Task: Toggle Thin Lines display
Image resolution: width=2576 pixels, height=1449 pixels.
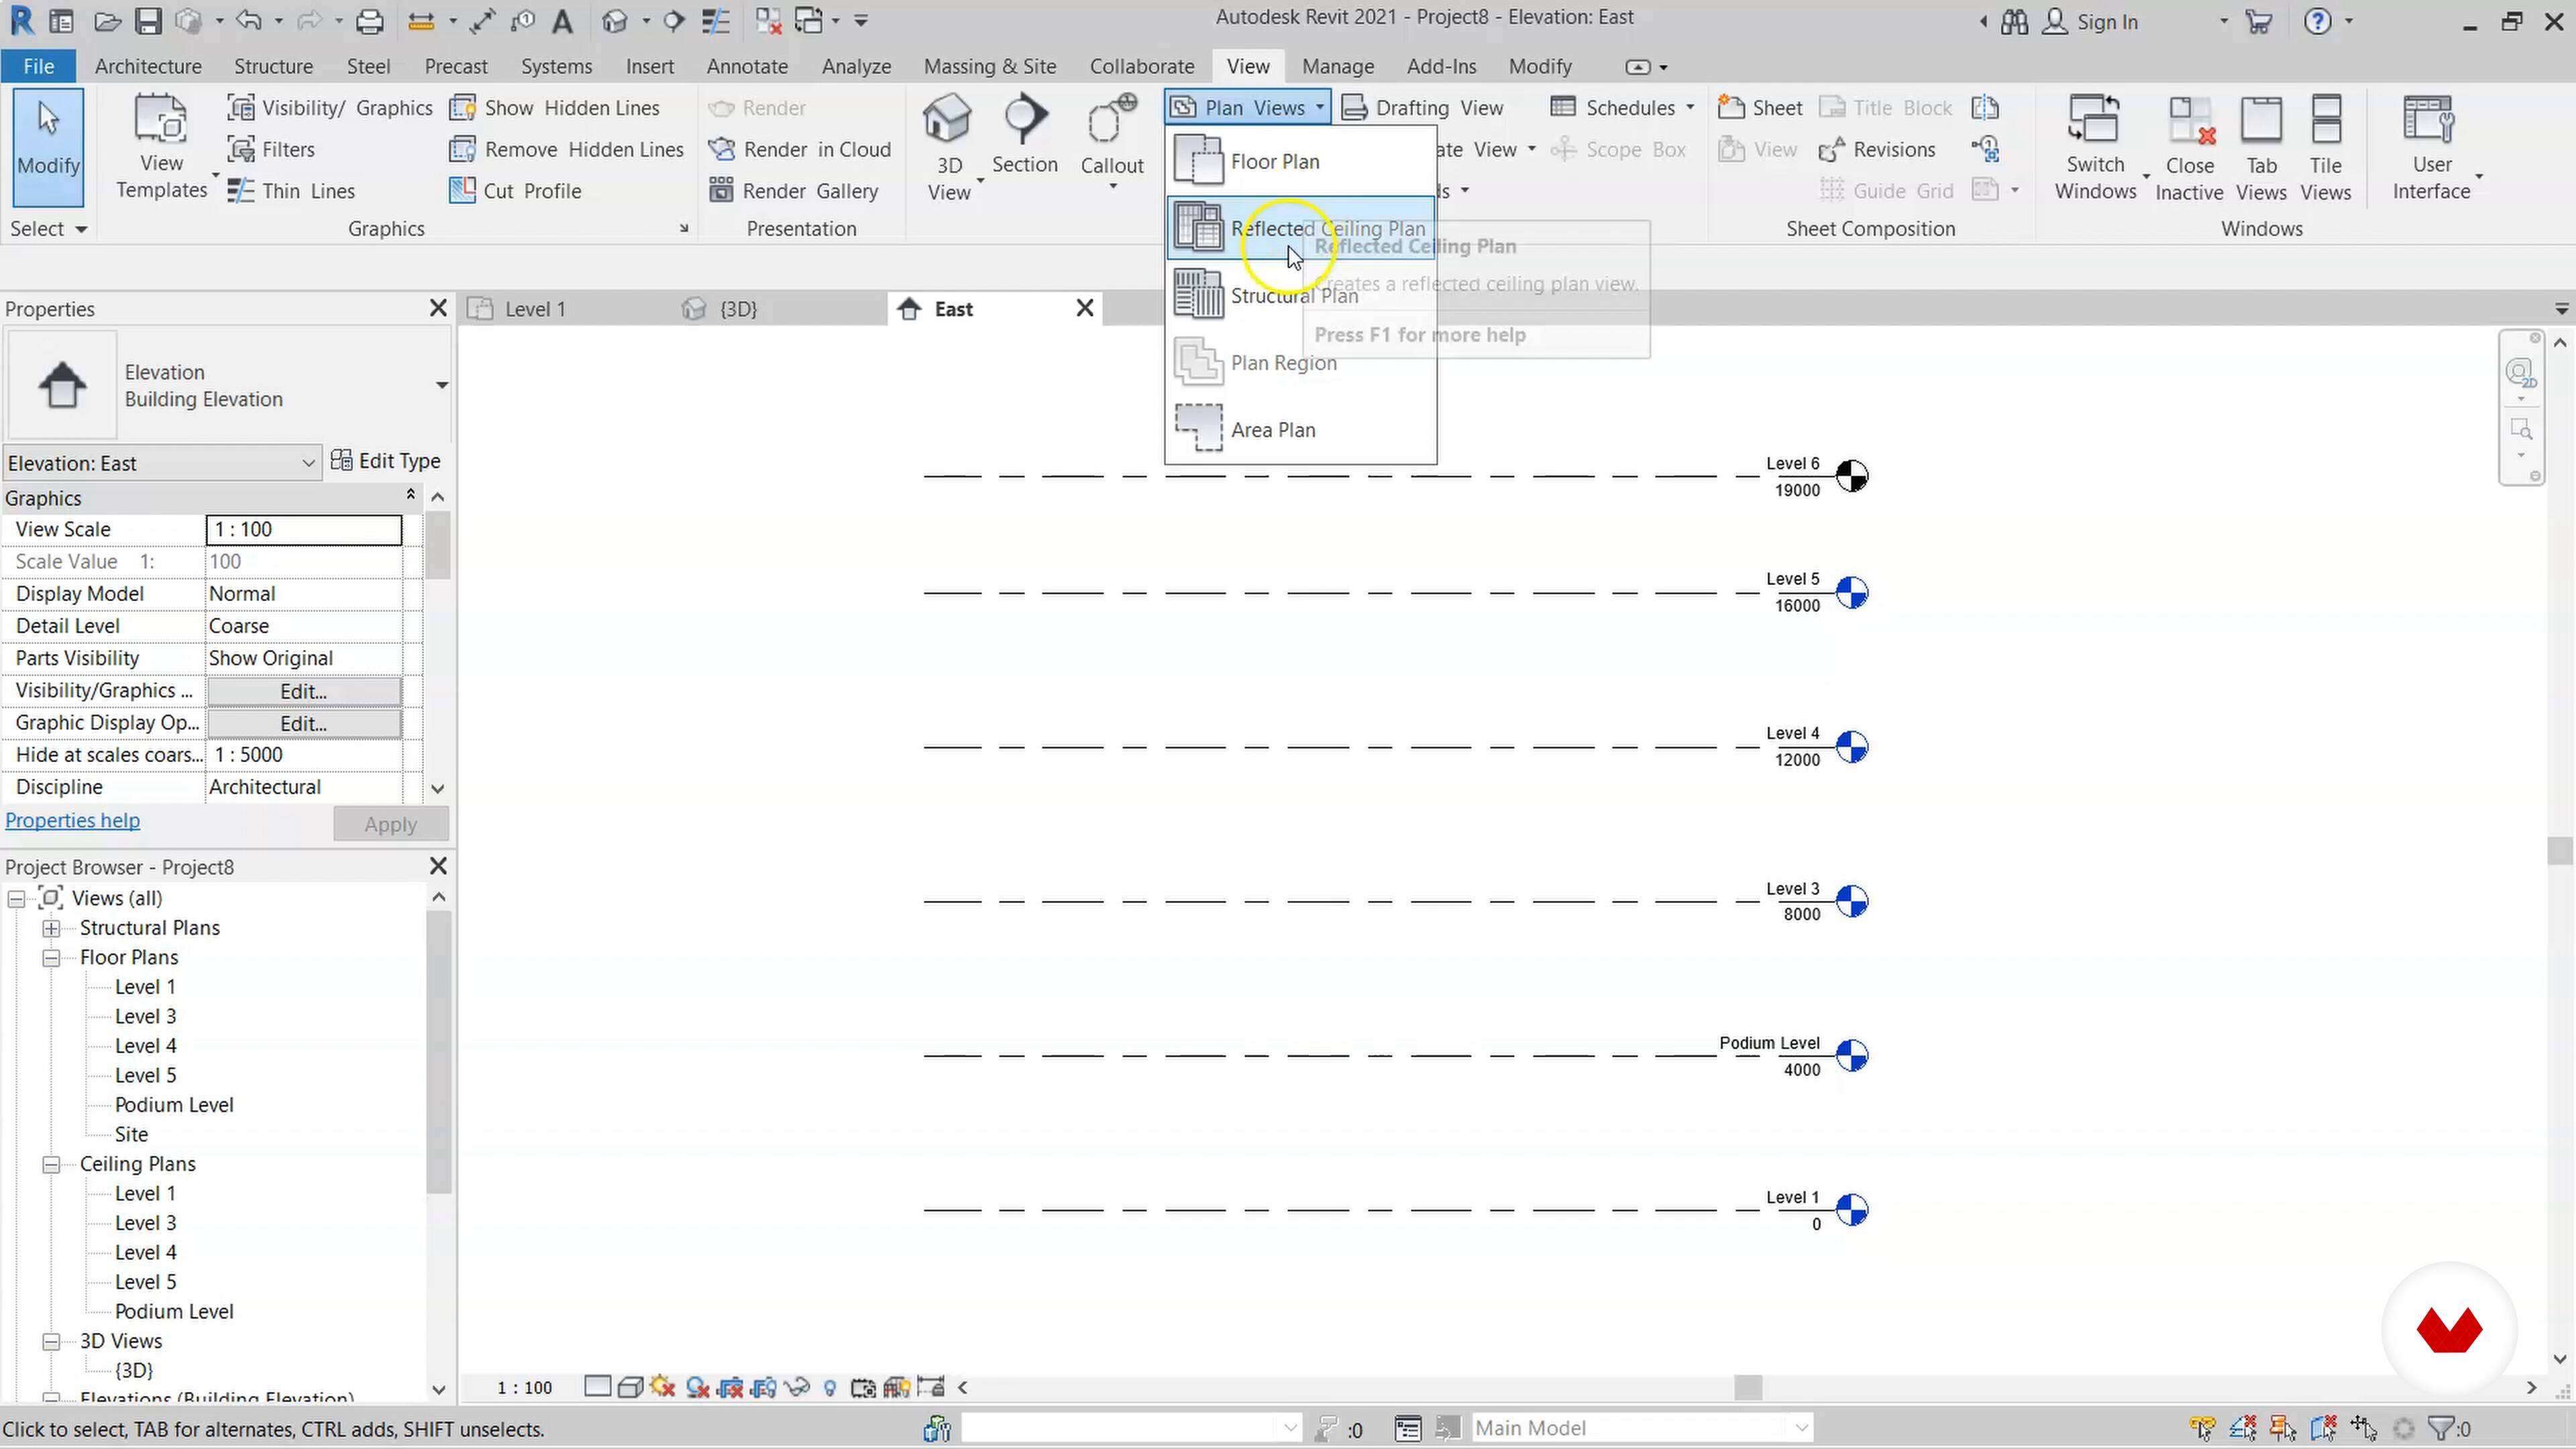Action: pyautogui.click(x=291, y=191)
